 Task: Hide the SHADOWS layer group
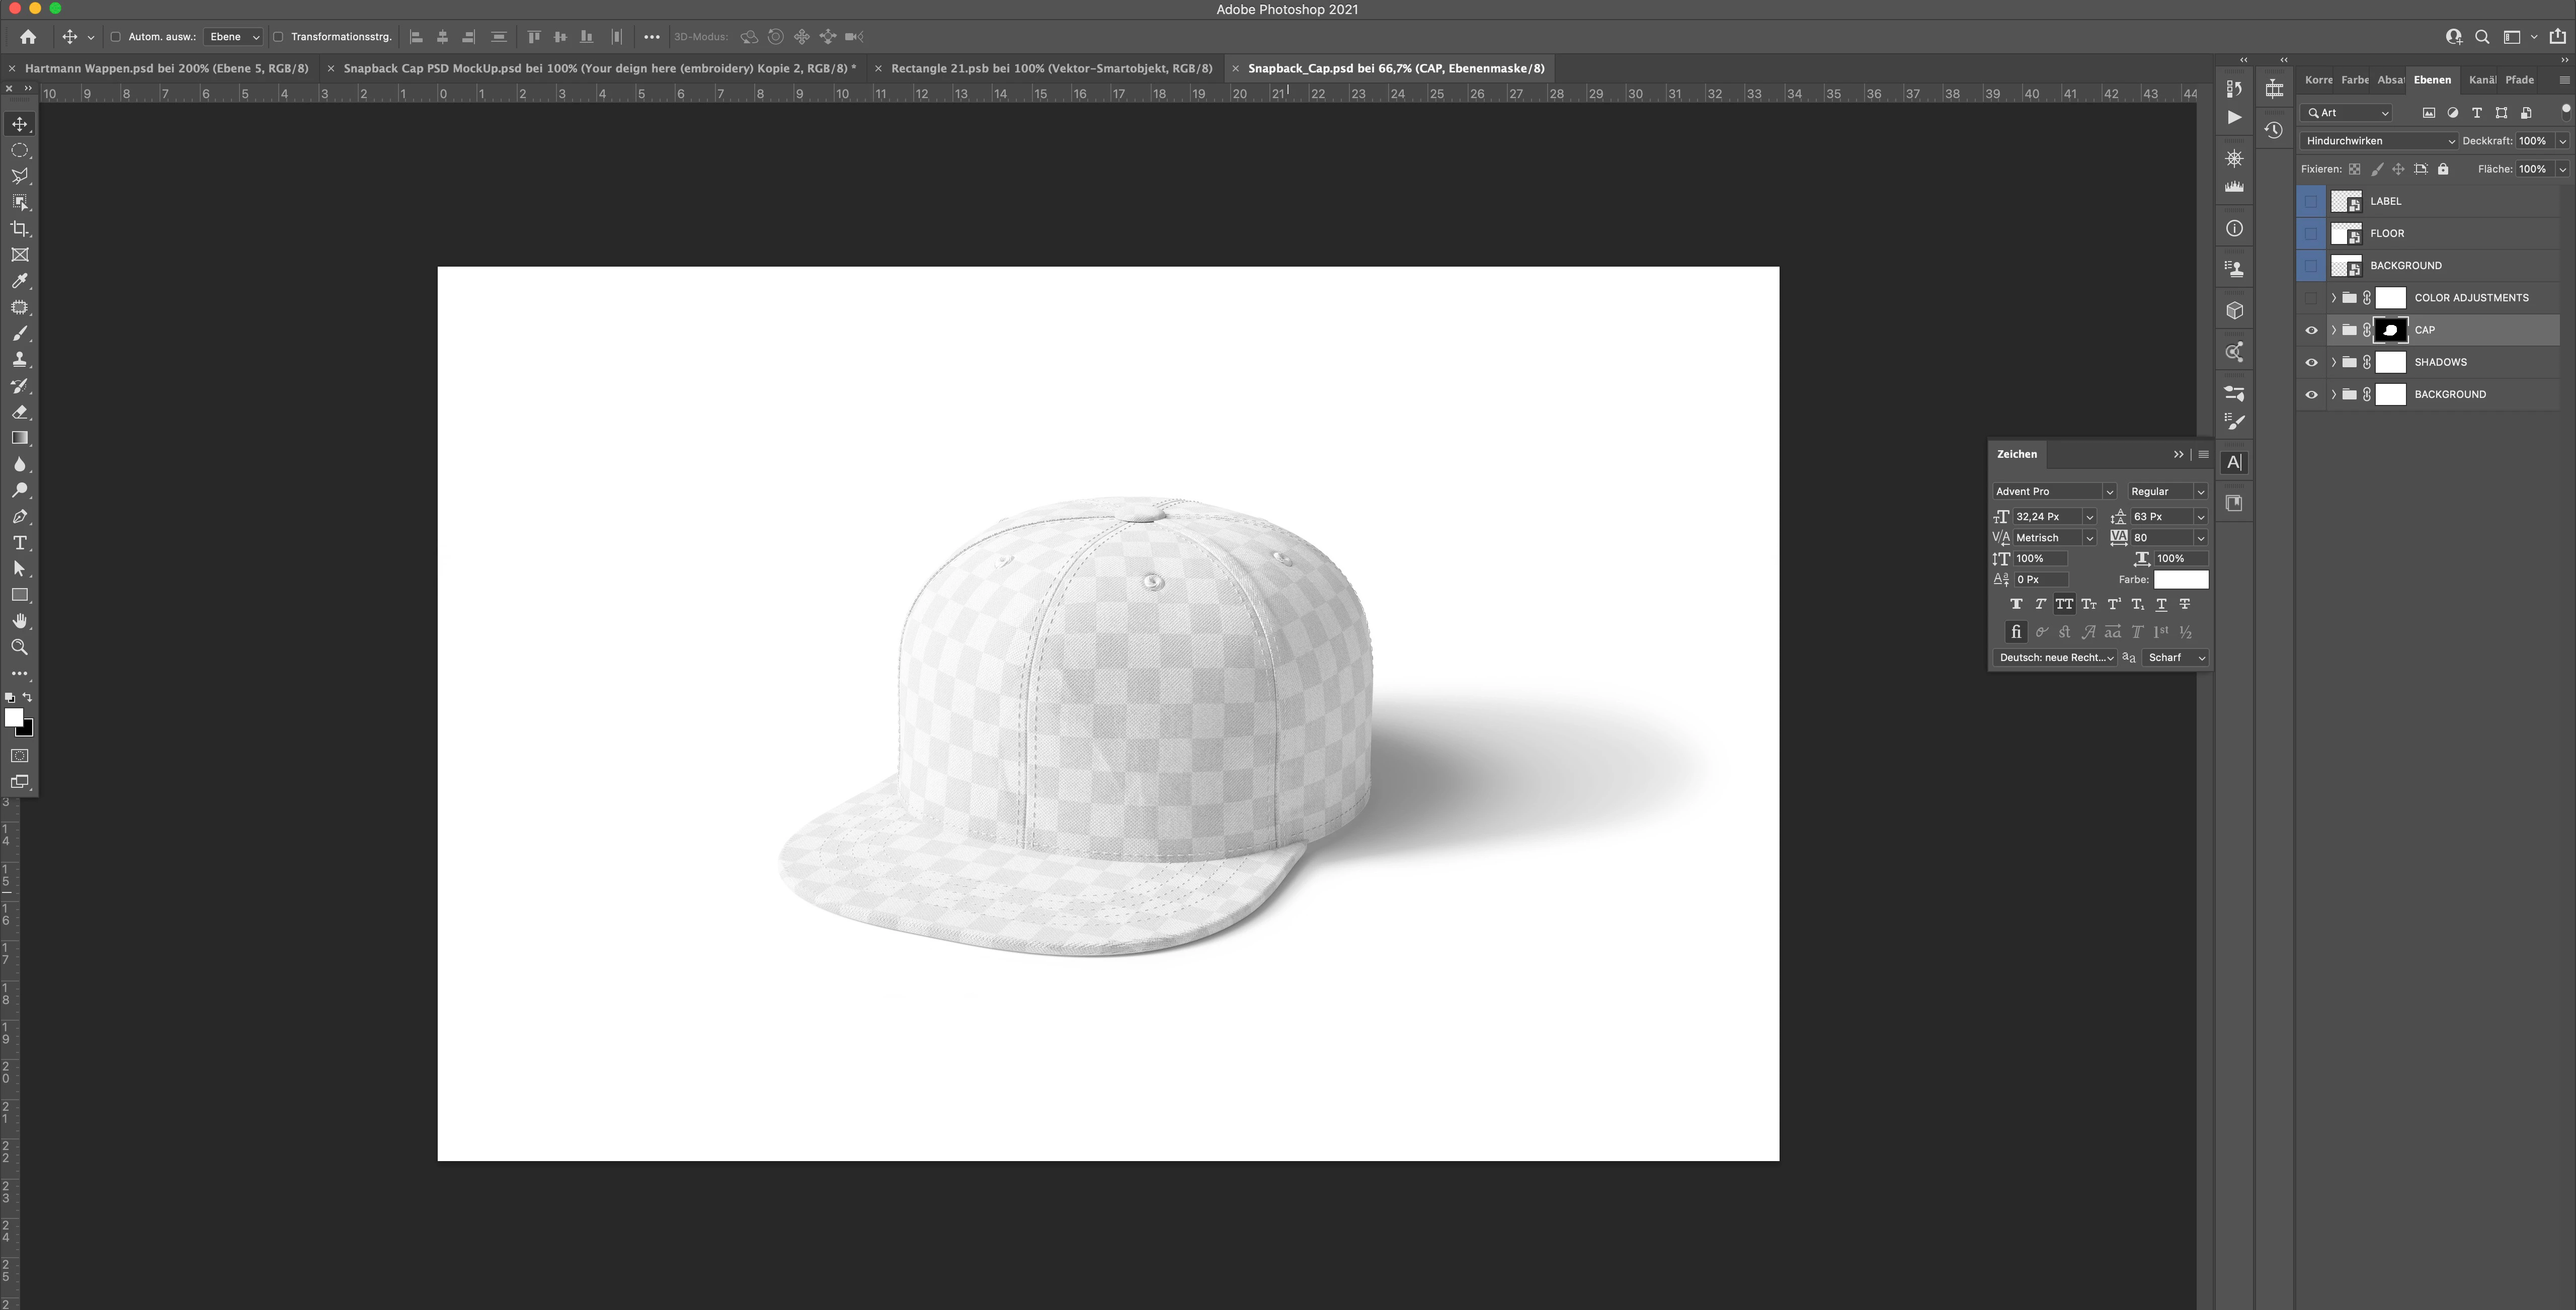click(x=2311, y=362)
